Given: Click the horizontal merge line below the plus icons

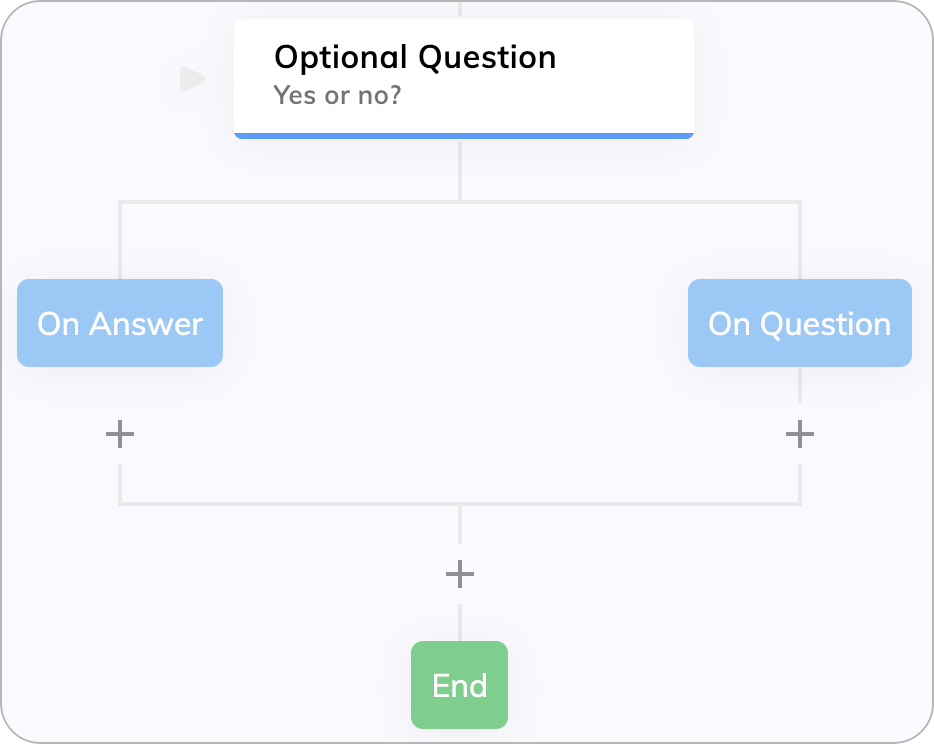Looking at the screenshot, I should point(460,504).
